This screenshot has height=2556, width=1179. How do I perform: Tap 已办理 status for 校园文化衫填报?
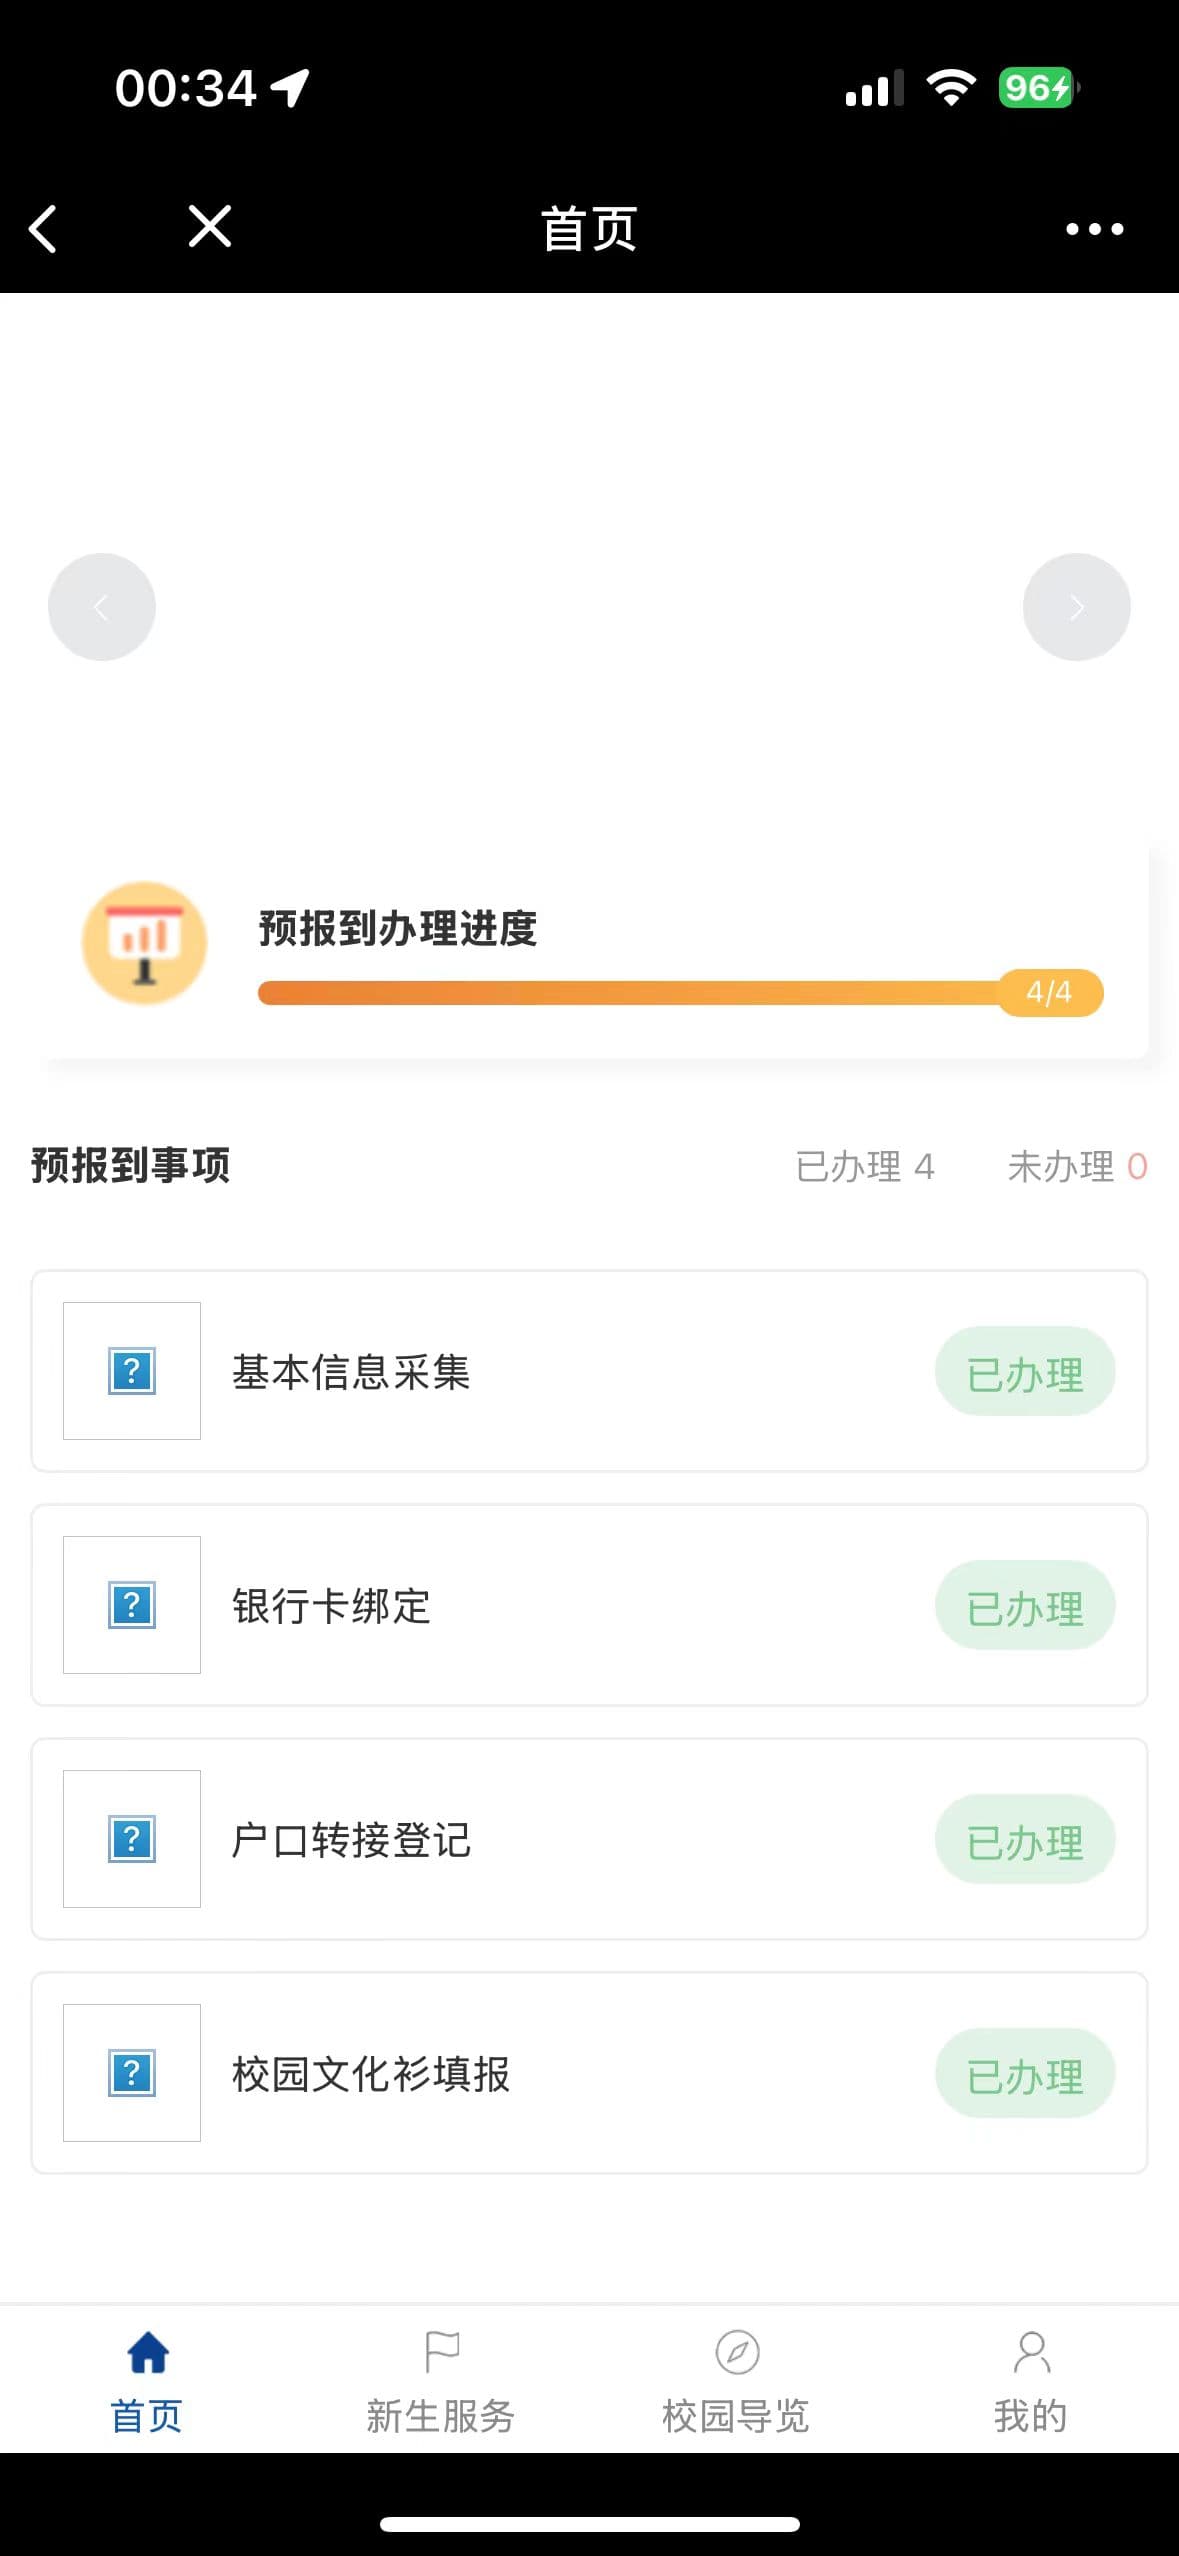coord(1025,2074)
